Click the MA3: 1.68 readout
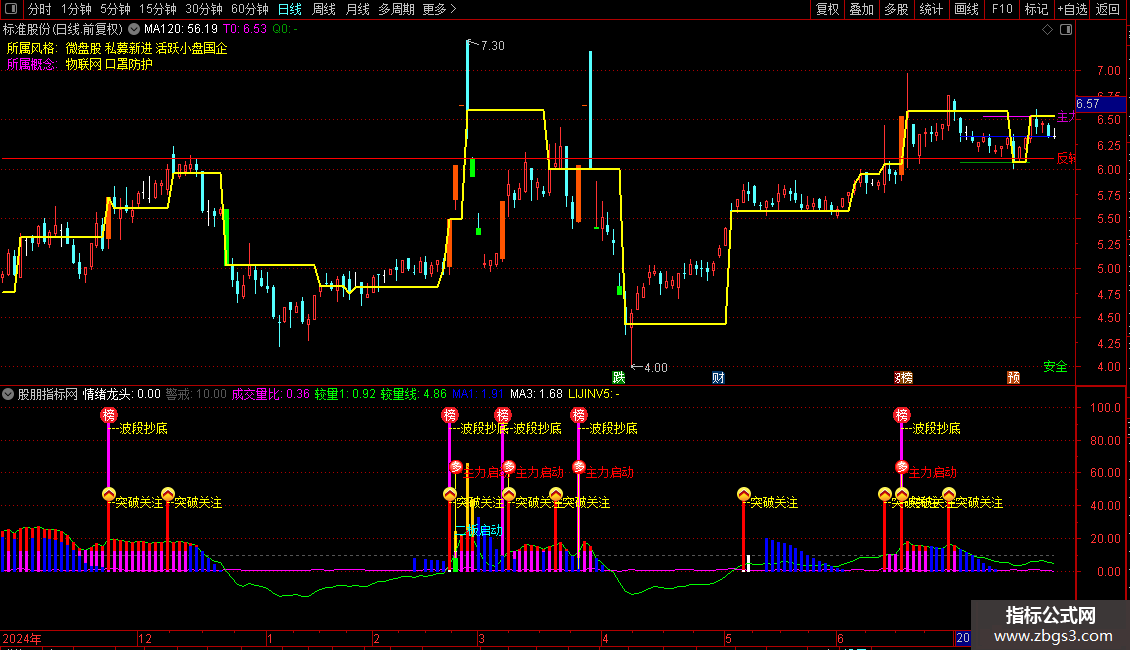The width and height of the screenshot is (1130, 650). click(x=536, y=394)
